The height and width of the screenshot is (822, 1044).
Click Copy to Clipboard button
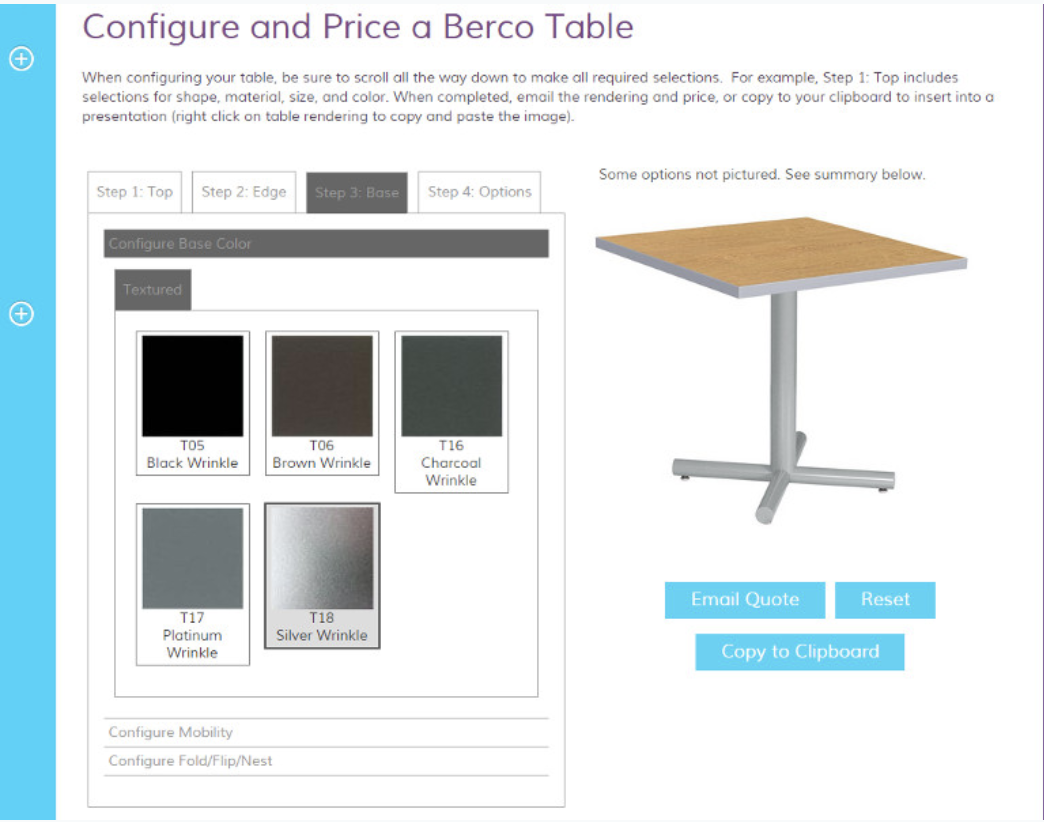pos(800,652)
